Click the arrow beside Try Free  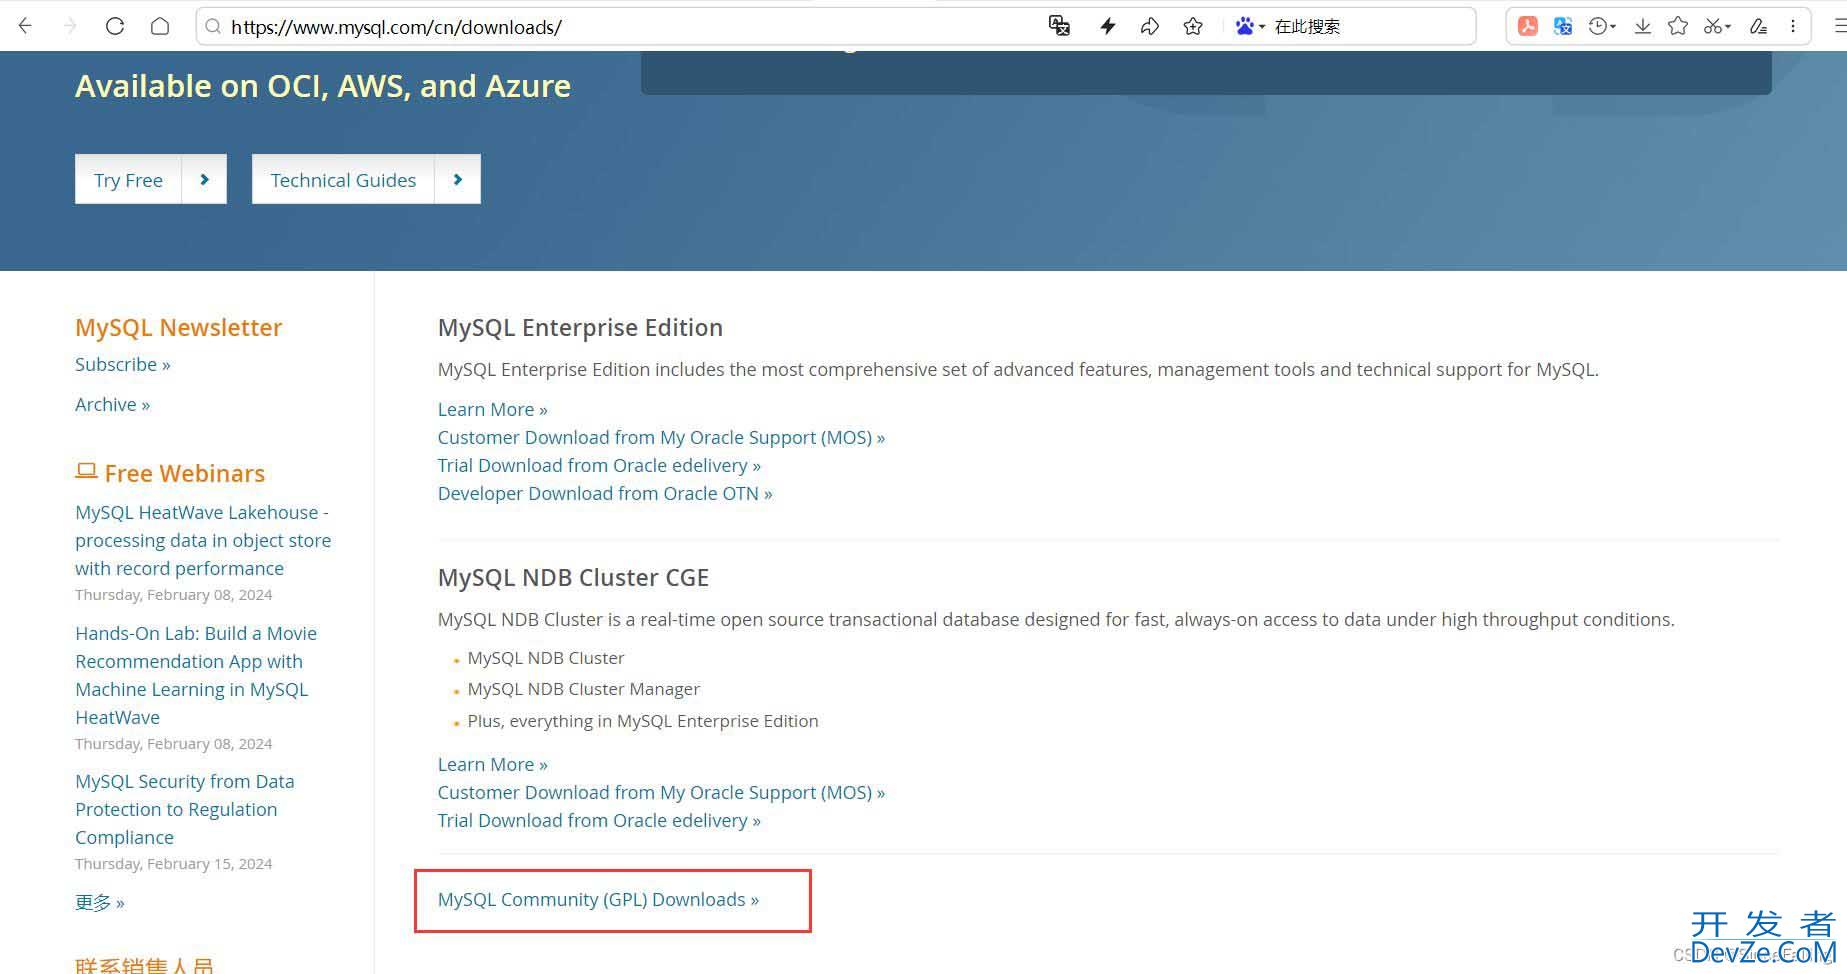coord(204,179)
